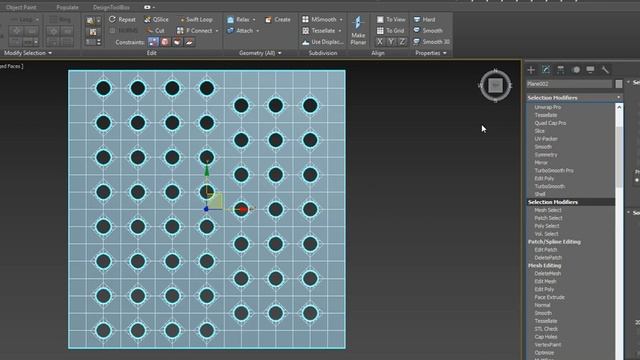Select the Cut tool in ribbon
Image resolution: width=640 pixels, height=360 pixels.
[156, 31]
